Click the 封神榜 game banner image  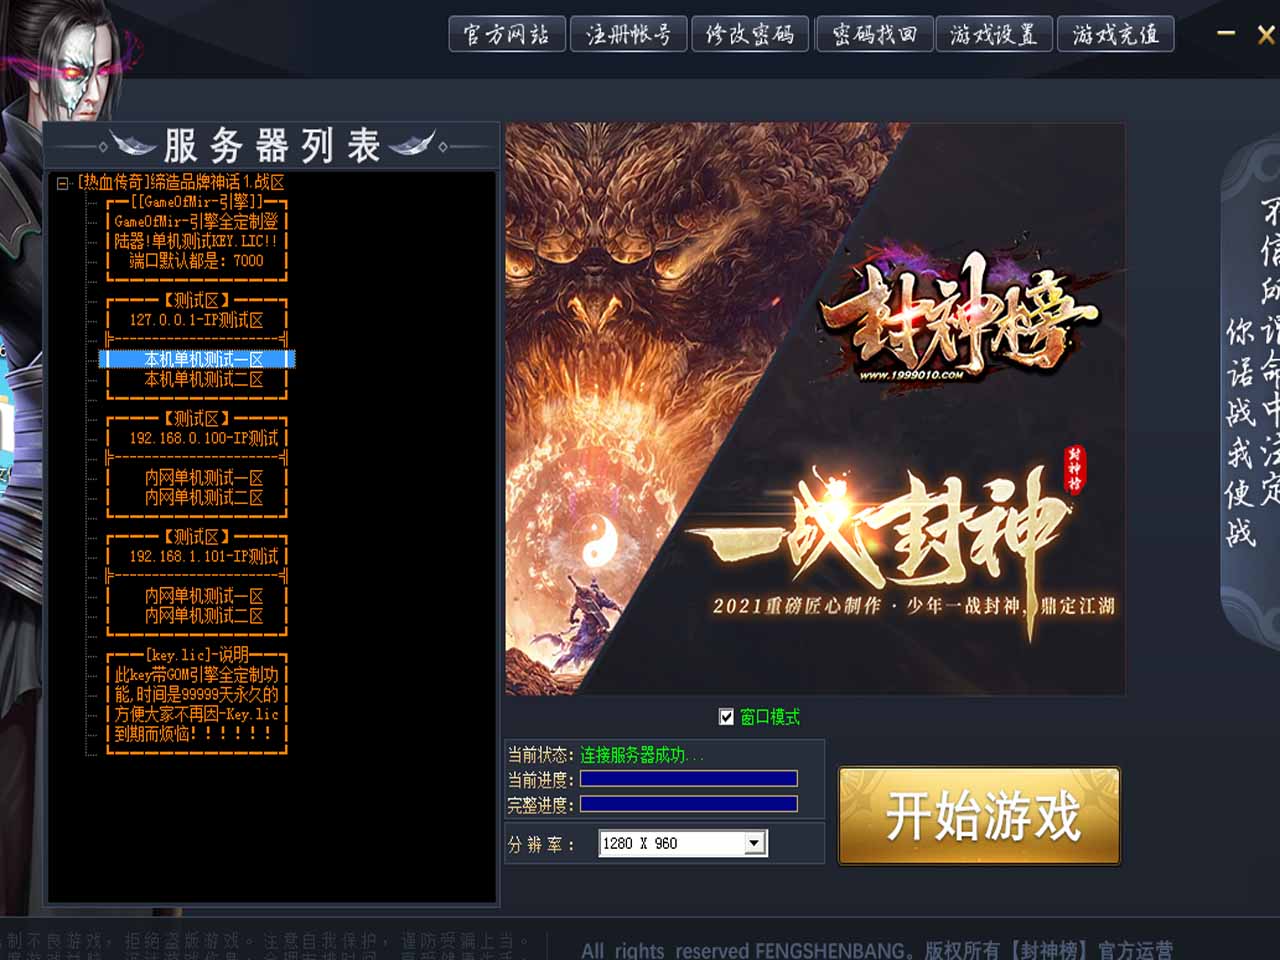815,409
